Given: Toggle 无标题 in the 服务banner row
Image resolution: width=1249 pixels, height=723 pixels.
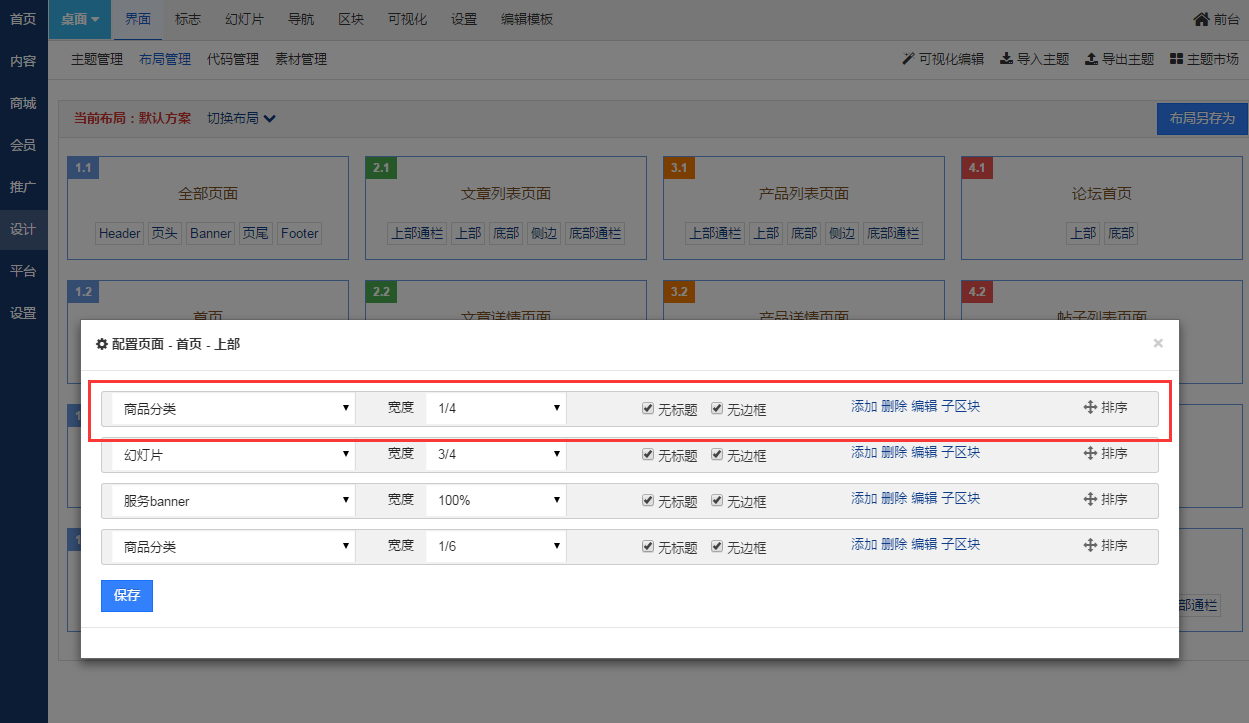Looking at the screenshot, I should [x=648, y=500].
